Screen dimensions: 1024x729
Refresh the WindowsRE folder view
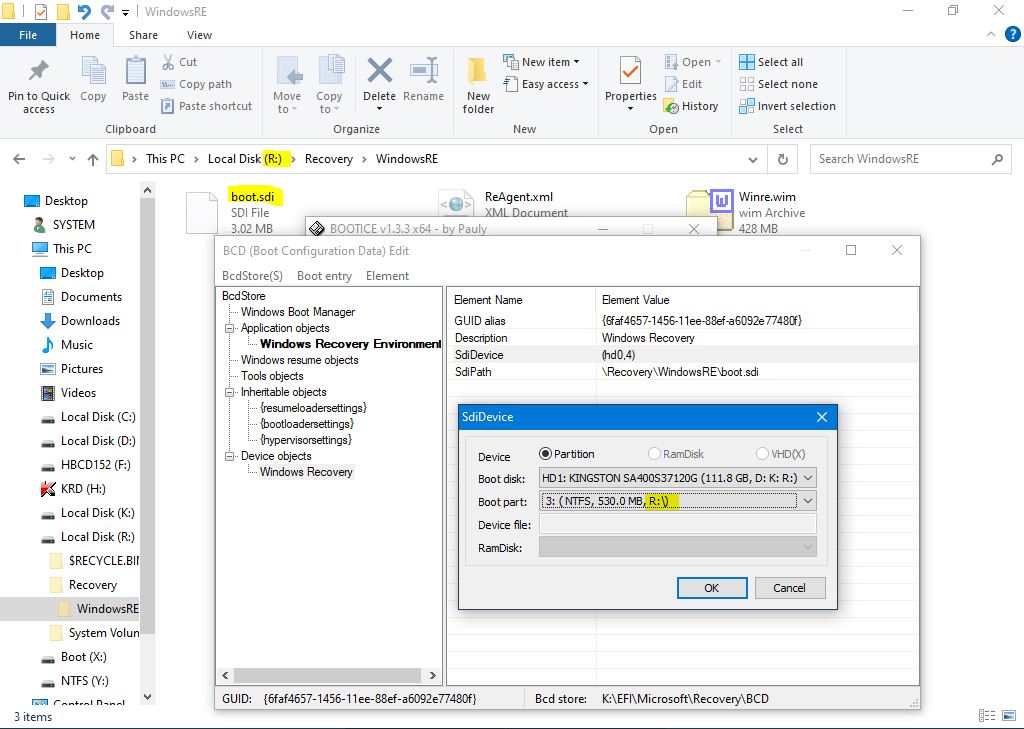(783, 159)
